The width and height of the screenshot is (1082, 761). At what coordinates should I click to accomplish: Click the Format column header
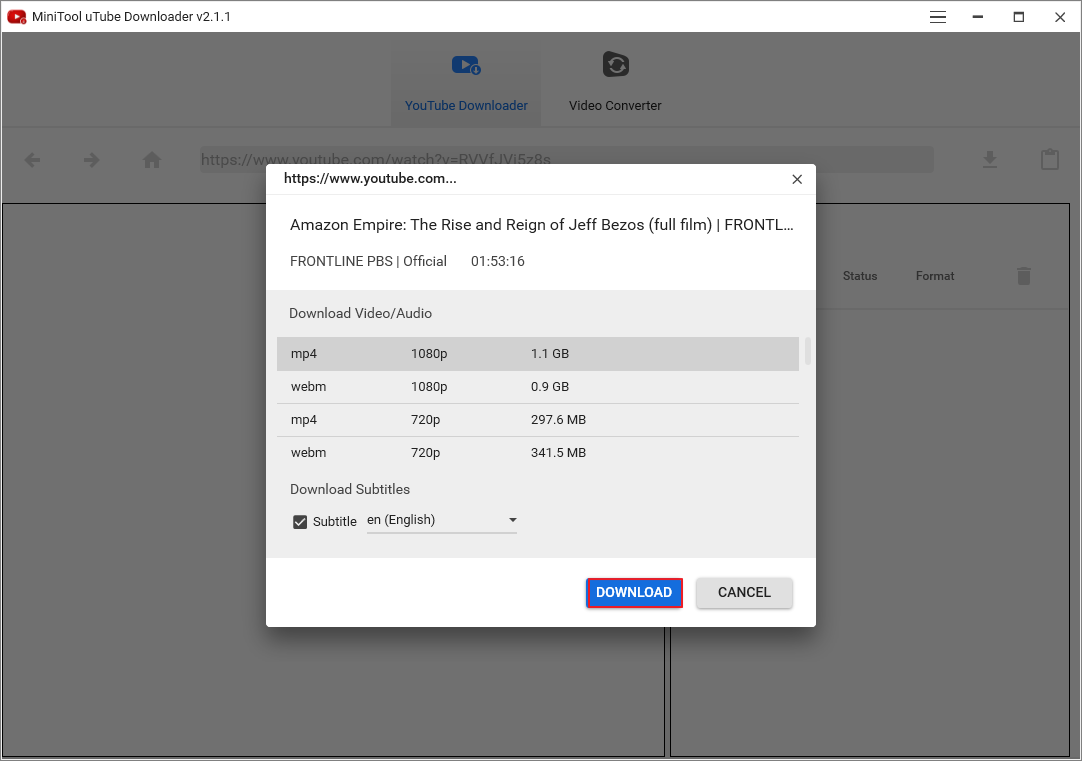[935, 276]
